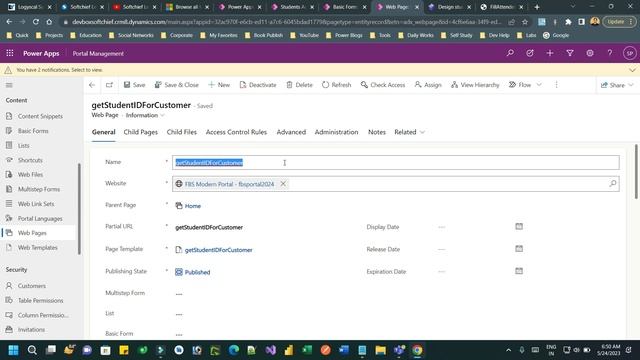The image size is (640, 360).
Task: Delete the web page record
Action: (299, 85)
